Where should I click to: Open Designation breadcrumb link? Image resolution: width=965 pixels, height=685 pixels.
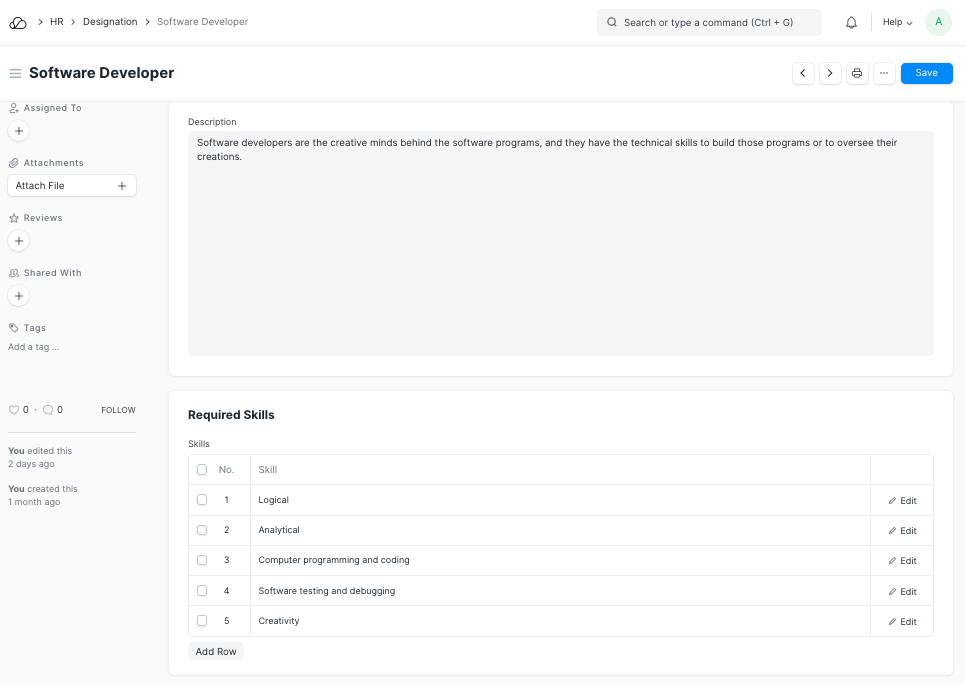pos(110,22)
